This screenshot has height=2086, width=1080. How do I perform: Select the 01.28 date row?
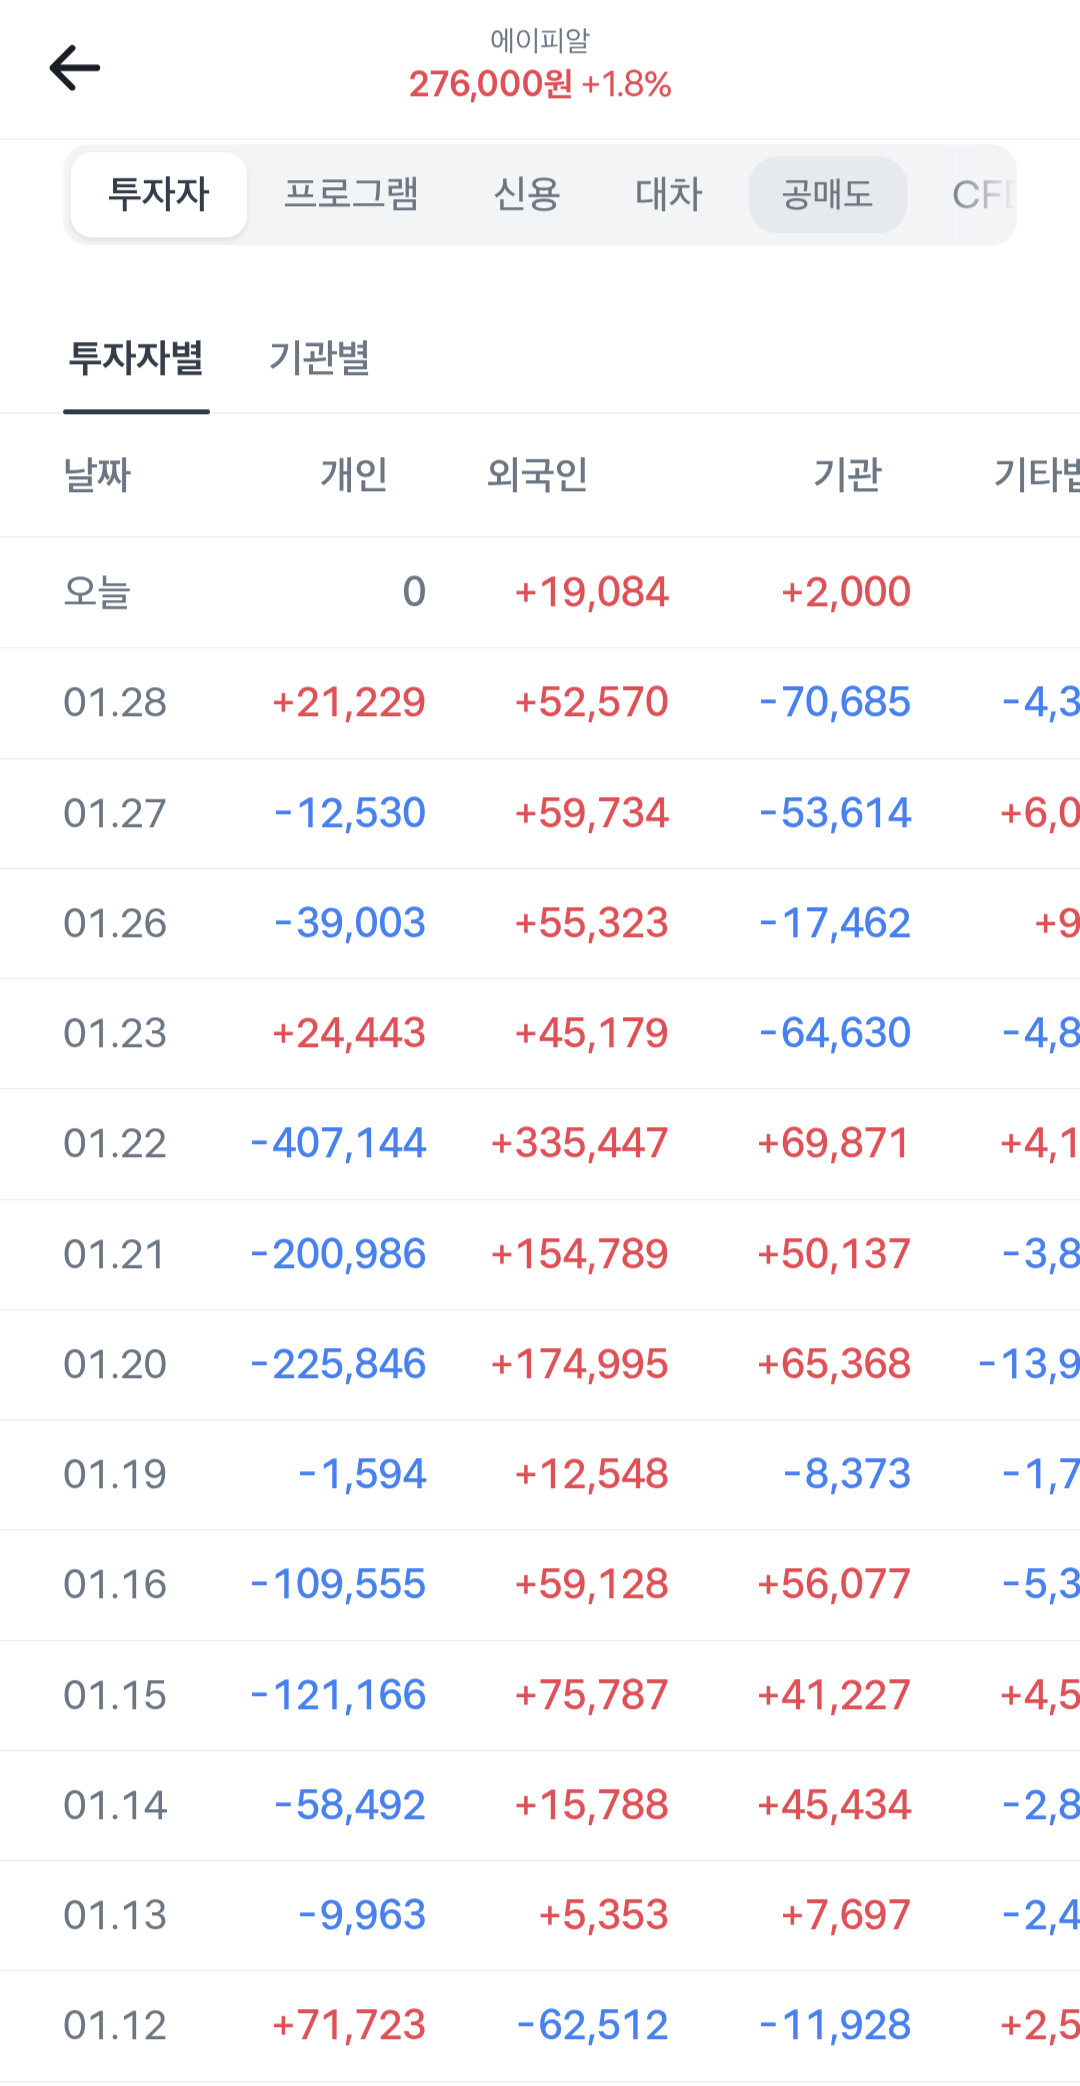point(540,703)
